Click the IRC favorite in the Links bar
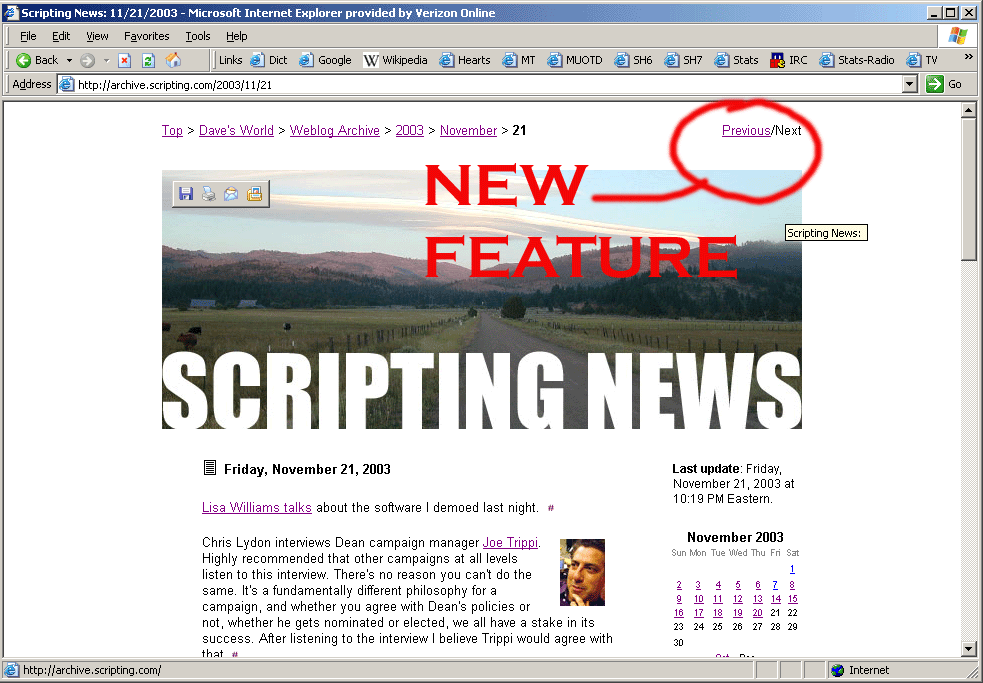 (788, 60)
